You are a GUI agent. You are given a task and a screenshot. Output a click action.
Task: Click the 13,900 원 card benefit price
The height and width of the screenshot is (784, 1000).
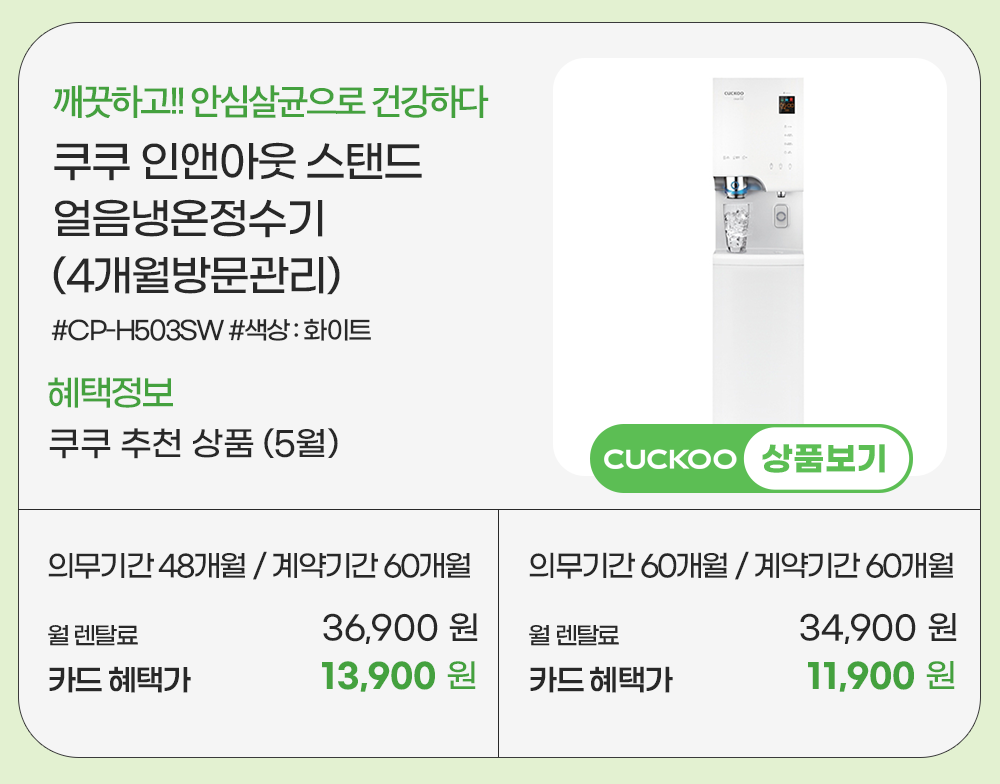398,677
